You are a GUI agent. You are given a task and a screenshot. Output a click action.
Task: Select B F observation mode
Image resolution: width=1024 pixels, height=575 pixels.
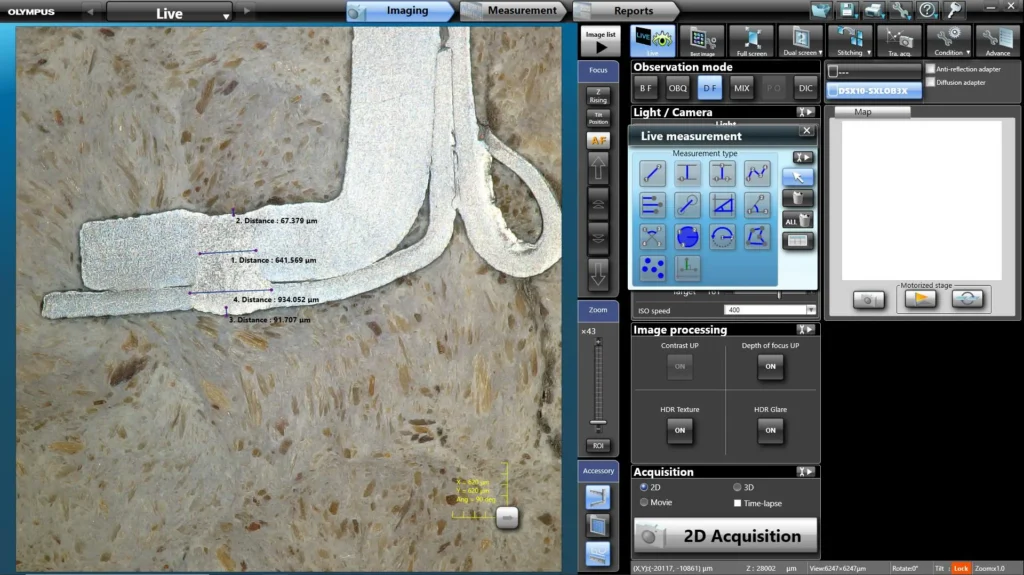(x=645, y=88)
